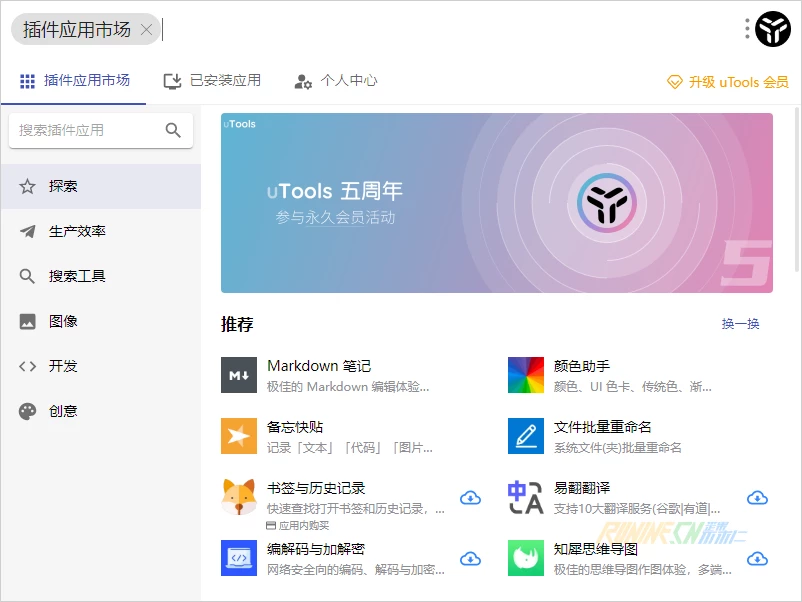This screenshot has width=802, height=602.
Task: Open the 颜色助手 color wheel icon
Action: pyautogui.click(x=526, y=375)
